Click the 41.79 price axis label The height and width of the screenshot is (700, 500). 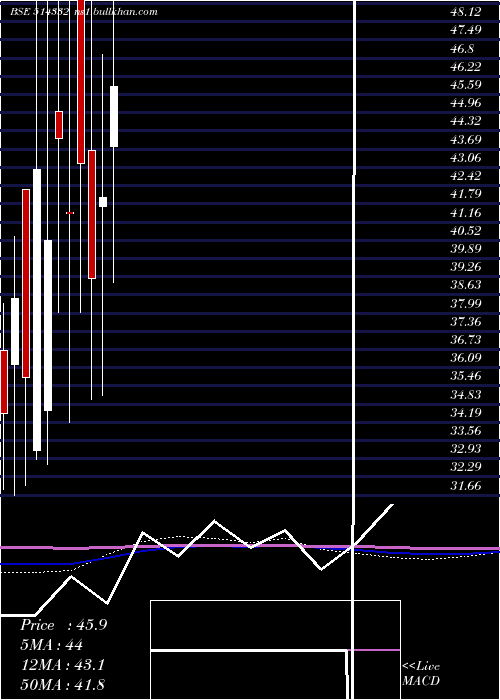[466, 194]
